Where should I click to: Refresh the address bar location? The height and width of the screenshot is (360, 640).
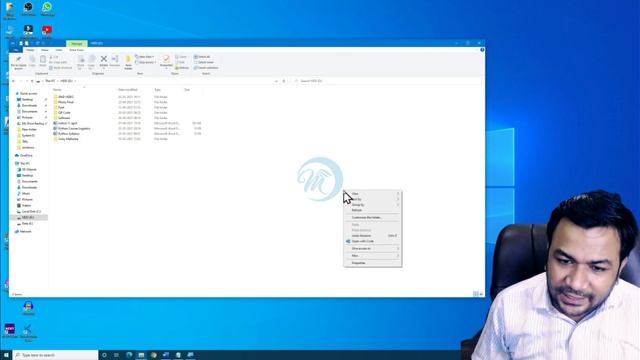pyautogui.click(x=284, y=81)
